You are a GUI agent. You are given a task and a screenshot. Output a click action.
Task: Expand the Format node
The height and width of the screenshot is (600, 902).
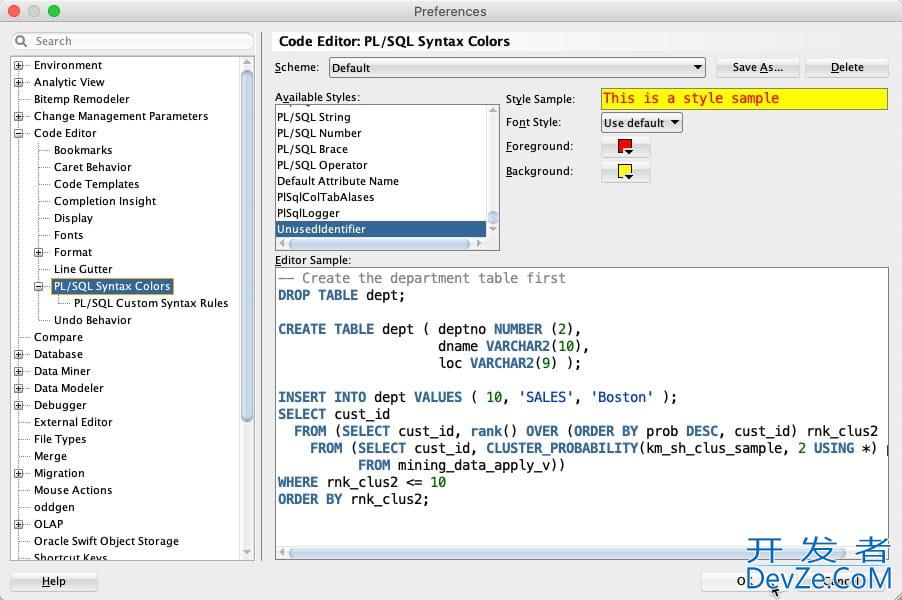tap(39, 252)
